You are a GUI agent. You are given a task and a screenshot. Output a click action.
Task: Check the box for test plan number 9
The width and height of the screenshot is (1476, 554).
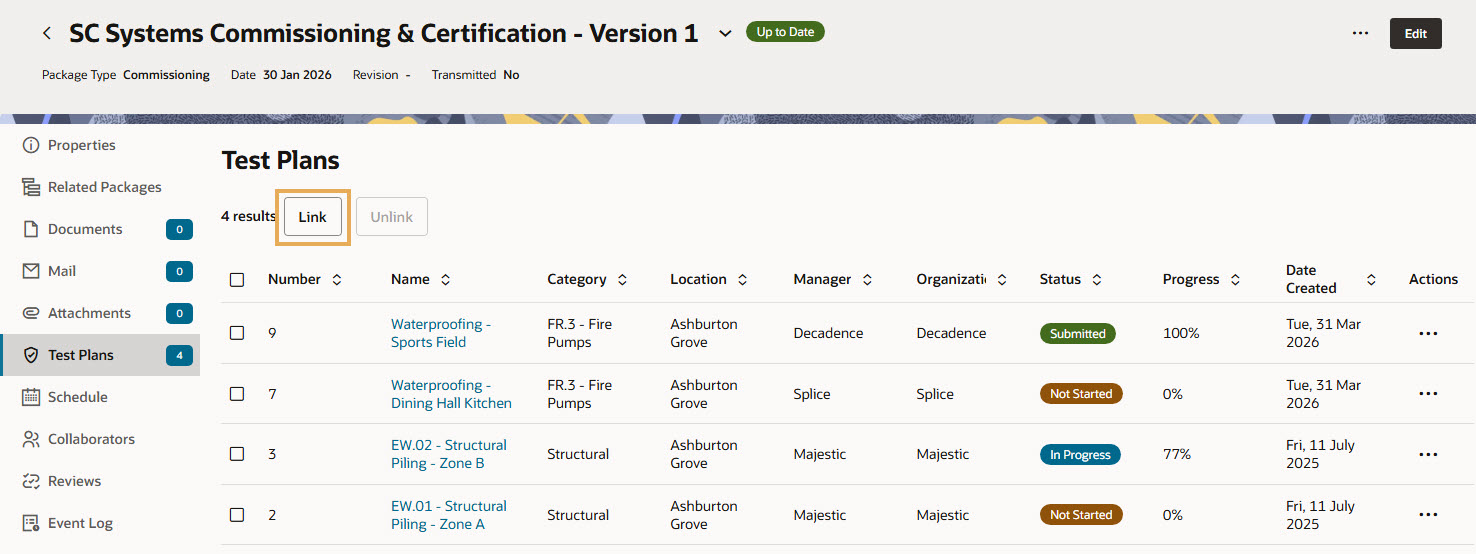point(237,333)
